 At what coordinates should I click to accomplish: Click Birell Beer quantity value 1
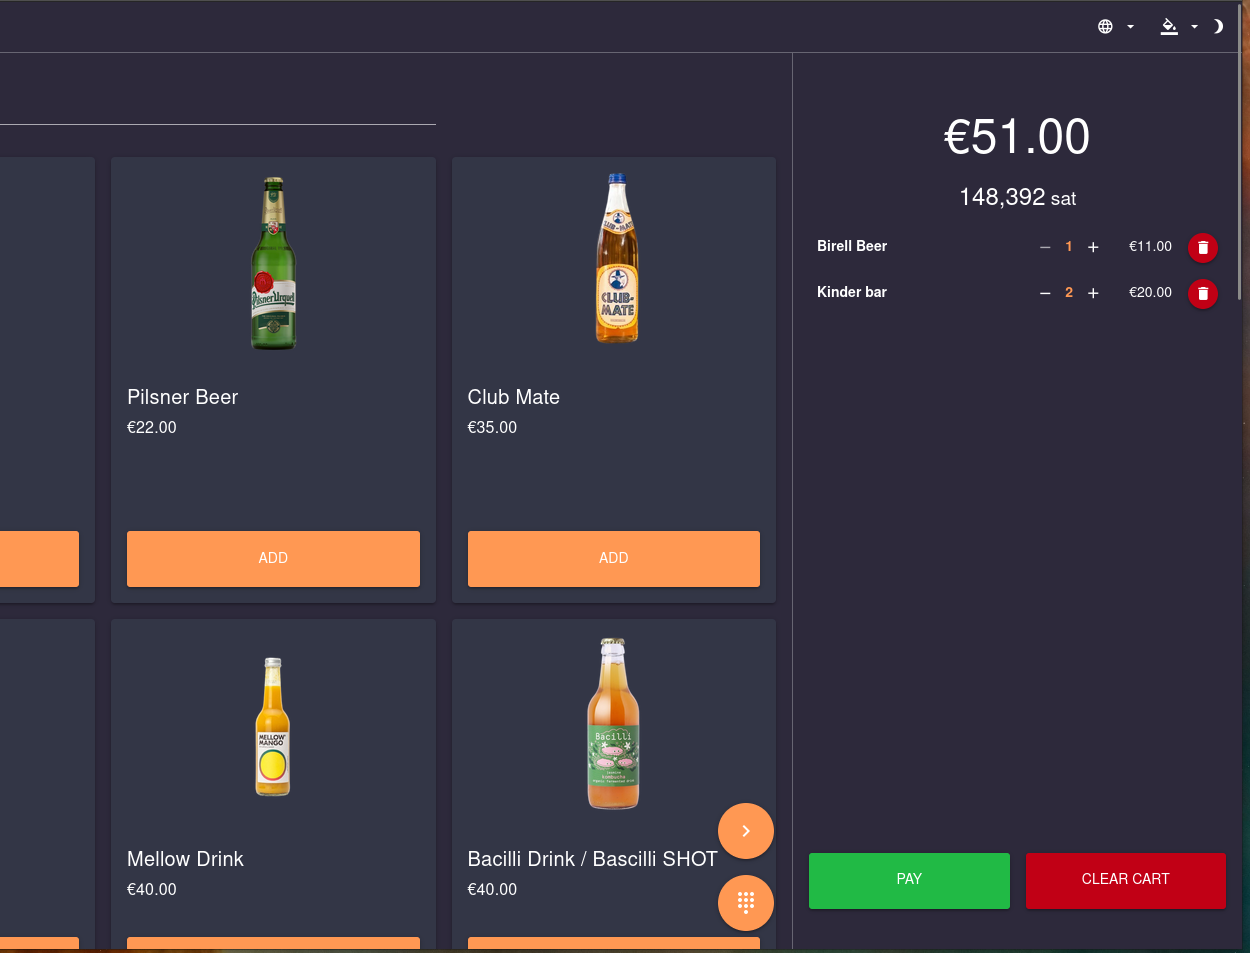(1069, 247)
